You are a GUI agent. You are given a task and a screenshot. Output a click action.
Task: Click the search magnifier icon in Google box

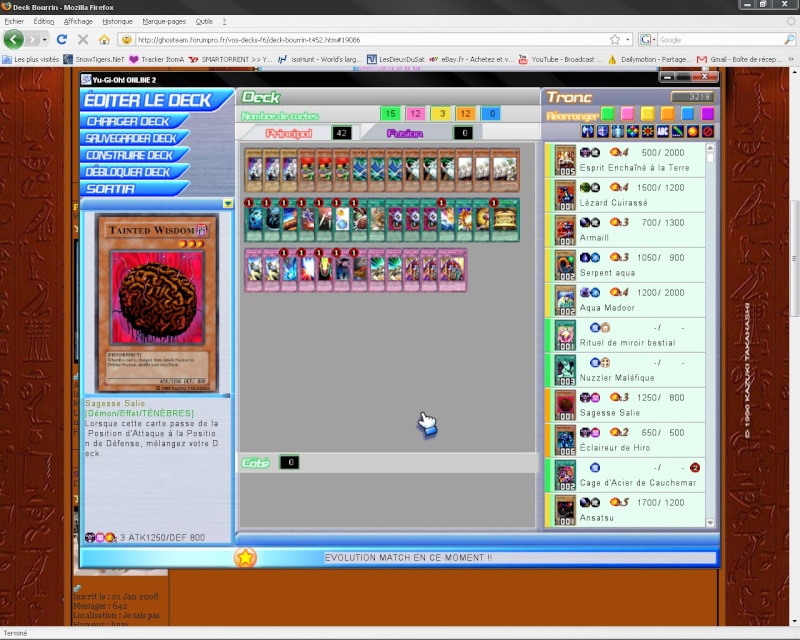[x=789, y=39]
